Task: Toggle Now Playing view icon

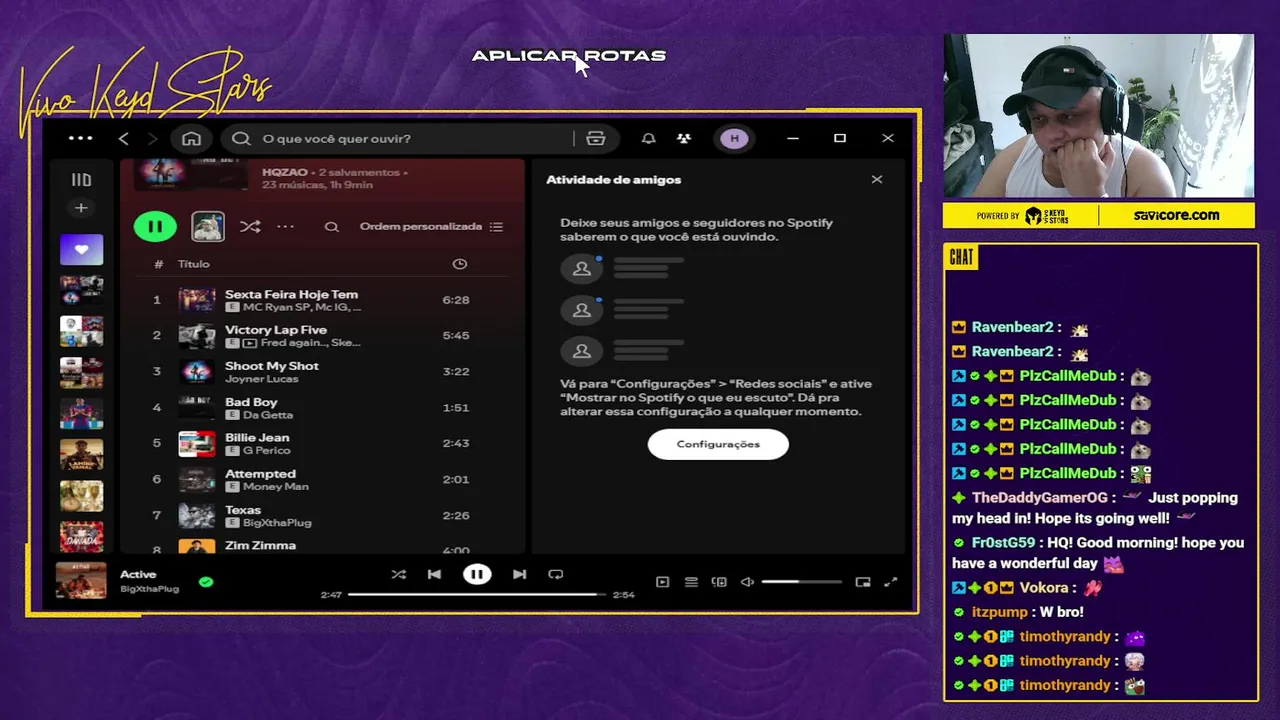Action: (662, 582)
